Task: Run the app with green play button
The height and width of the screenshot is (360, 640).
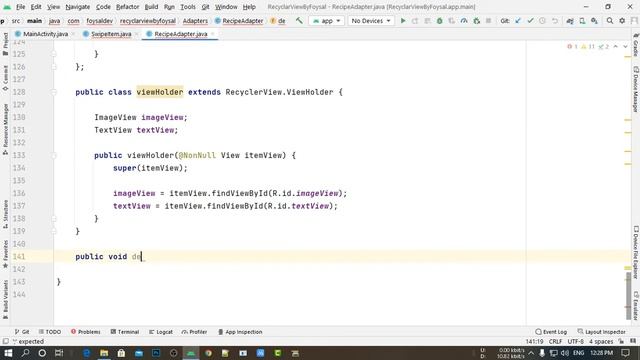Action: click(403, 20)
